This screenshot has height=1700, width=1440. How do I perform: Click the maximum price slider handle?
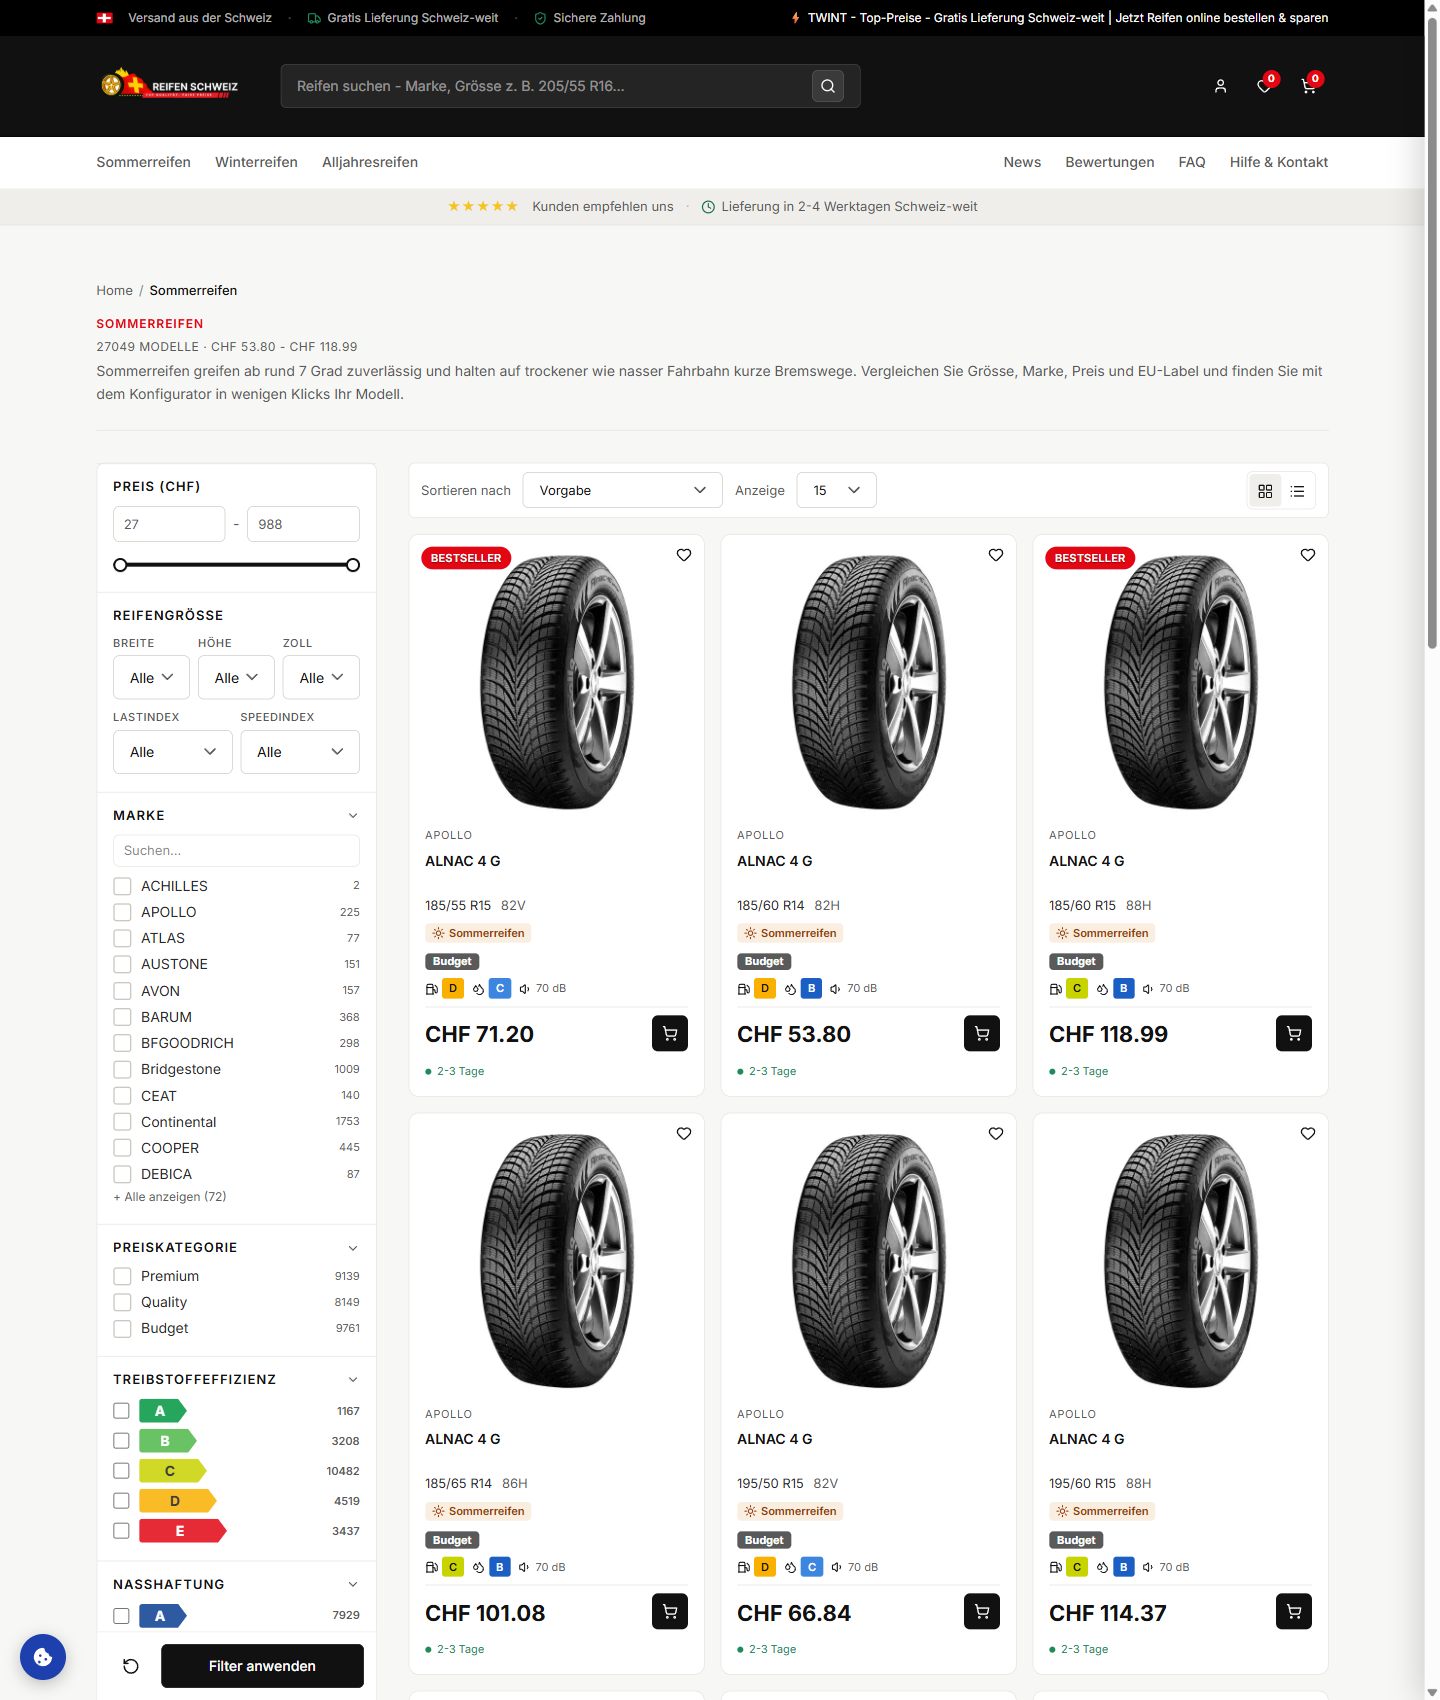point(353,565)
